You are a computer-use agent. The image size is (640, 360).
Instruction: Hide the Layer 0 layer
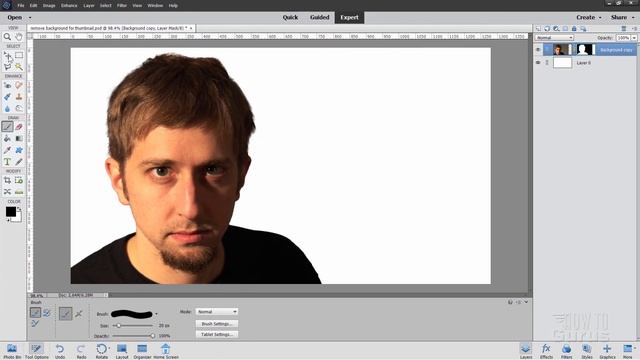coord(538,62)
